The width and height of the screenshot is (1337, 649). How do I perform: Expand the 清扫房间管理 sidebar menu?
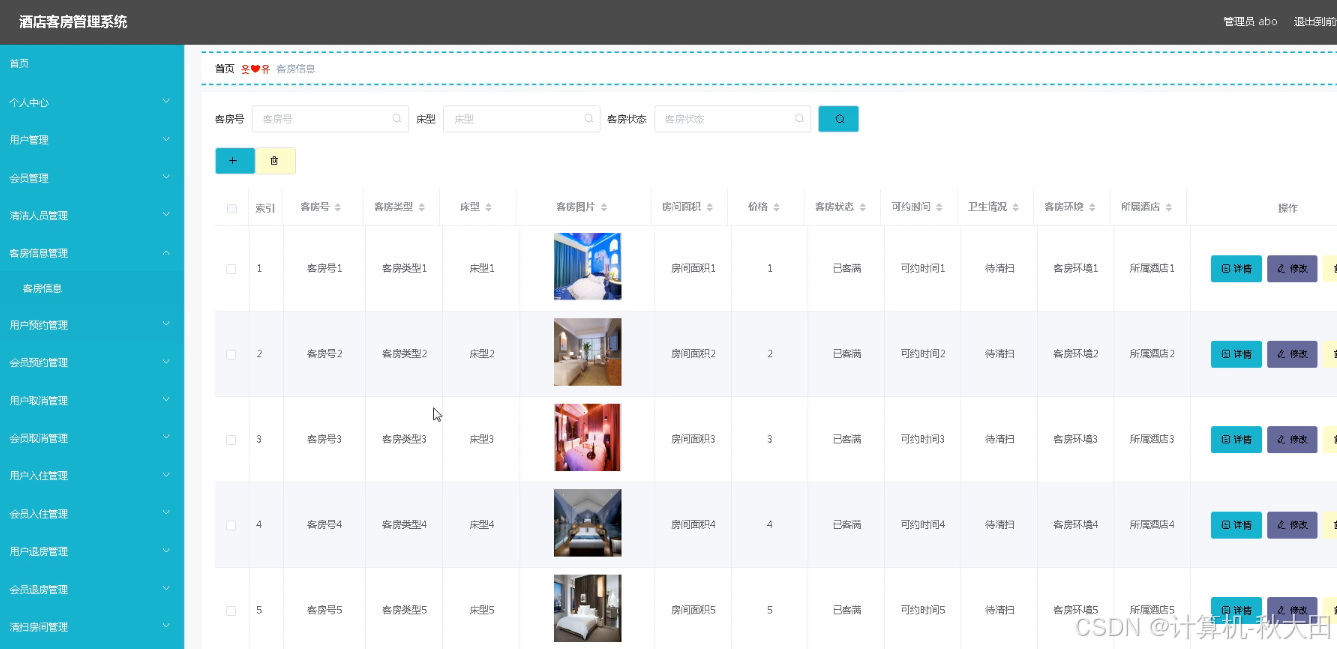(92, 627)
